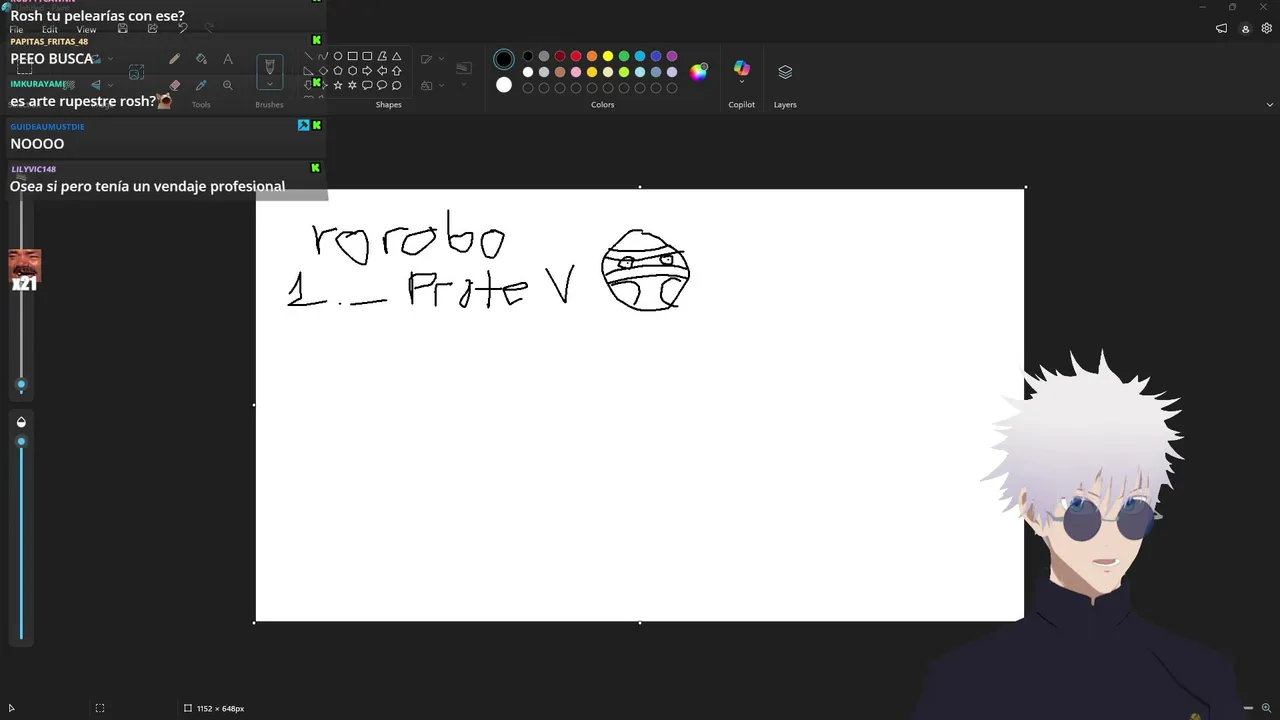Pick the green color swatch

(x=624, y=56)
